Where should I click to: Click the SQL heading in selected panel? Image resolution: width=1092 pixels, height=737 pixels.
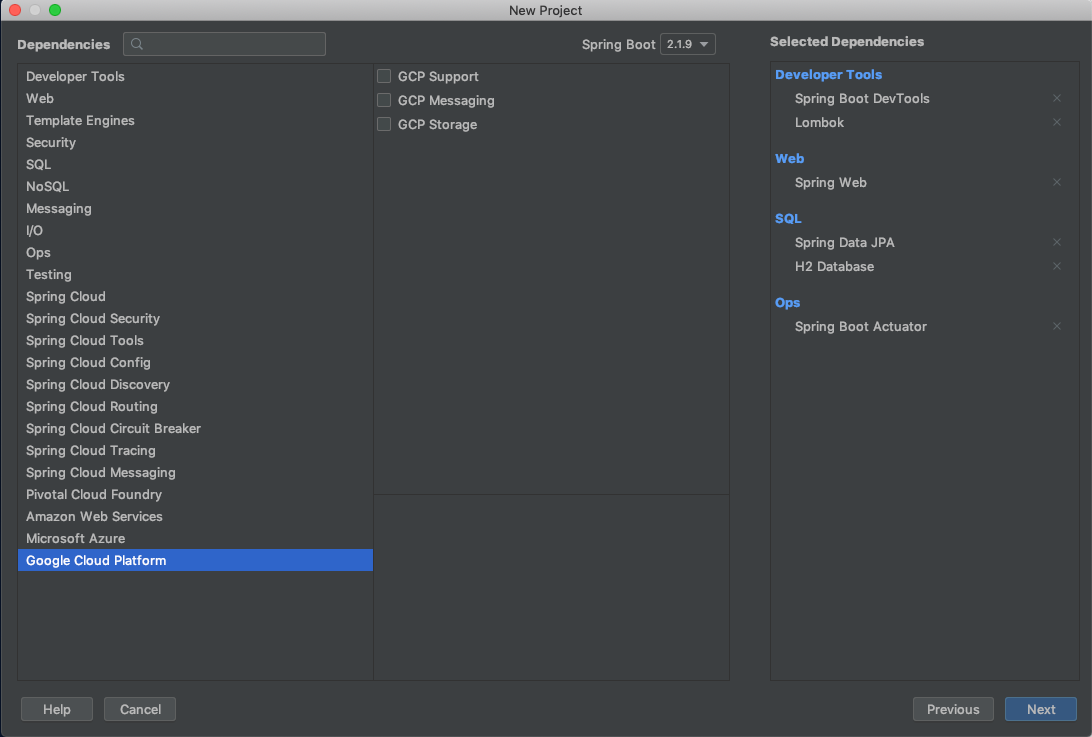click(x=788, y=218)
